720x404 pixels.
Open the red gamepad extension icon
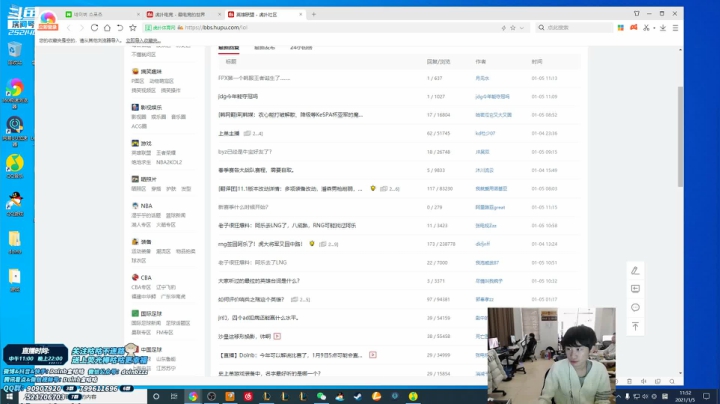pyautogui.click(x=634, y=28)
